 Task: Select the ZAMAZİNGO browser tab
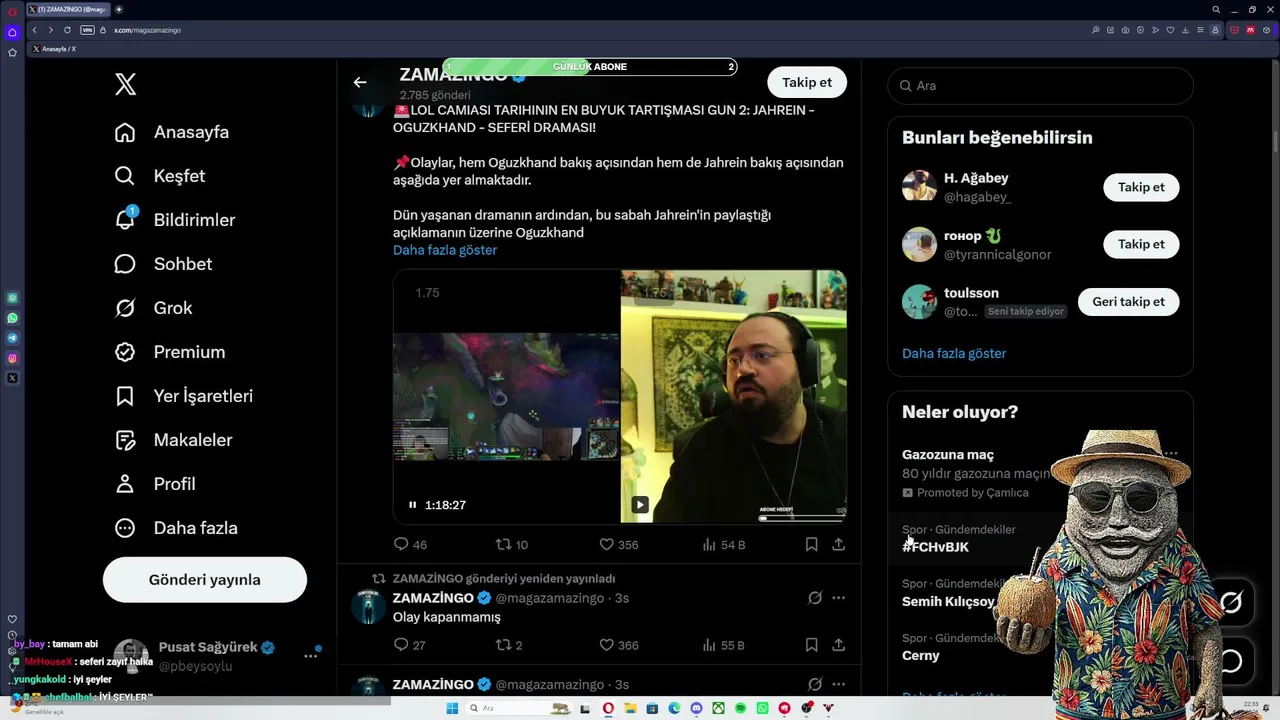pos(69,9)
